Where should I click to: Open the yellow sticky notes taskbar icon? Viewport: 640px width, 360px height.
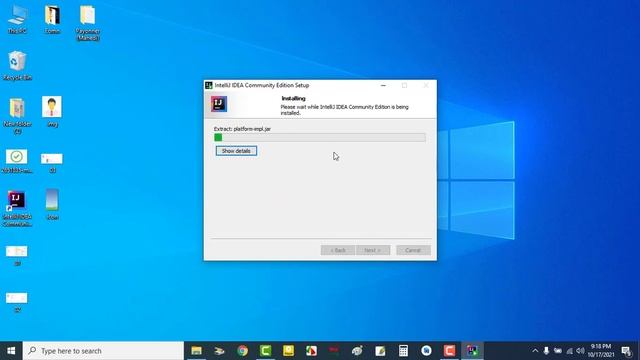tap(288, 351)
